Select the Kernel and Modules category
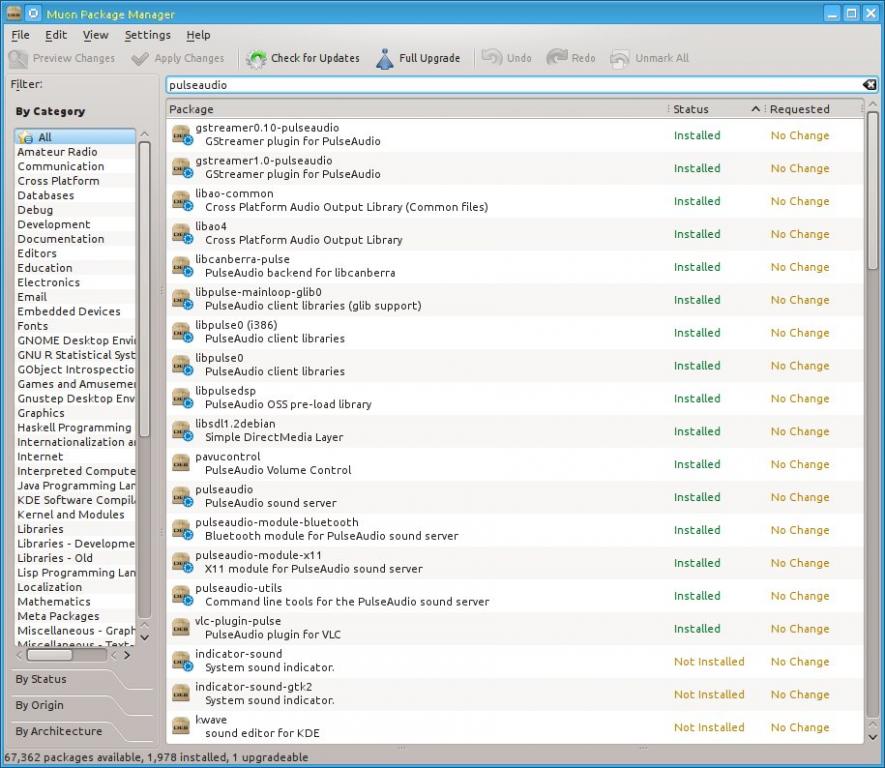This screenshot has height=768, width=885. [71, 515]
